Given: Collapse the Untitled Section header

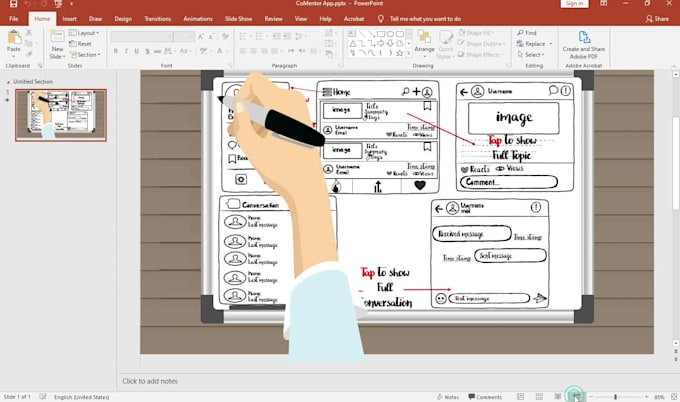Looking at the screenshot, I should click(8, 82).
